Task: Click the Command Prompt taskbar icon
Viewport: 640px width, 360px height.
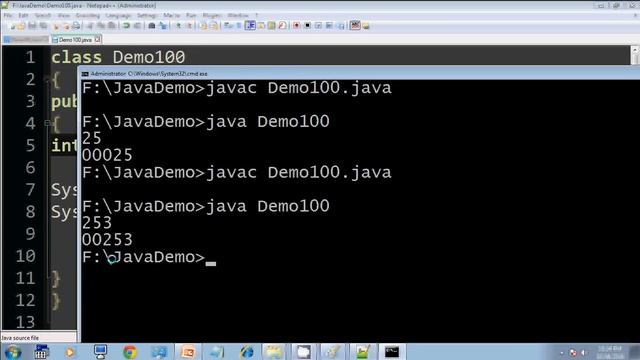Action: [392, 352]
